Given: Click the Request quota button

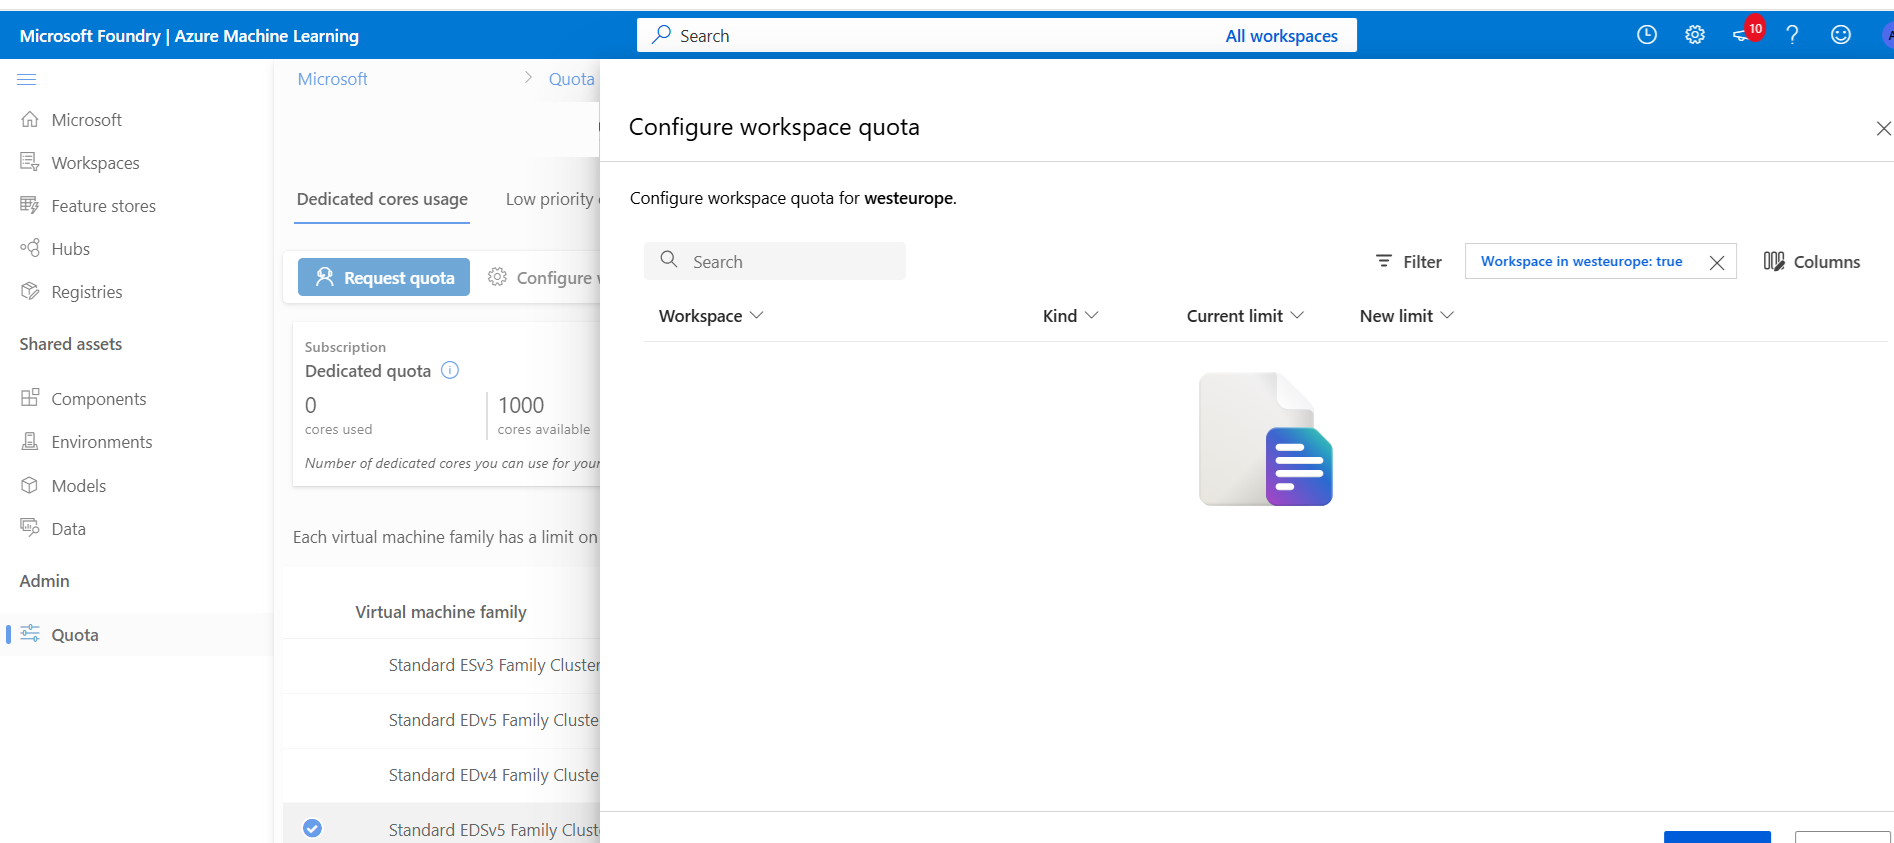Looking at the screenshot, I should [384, 277].
